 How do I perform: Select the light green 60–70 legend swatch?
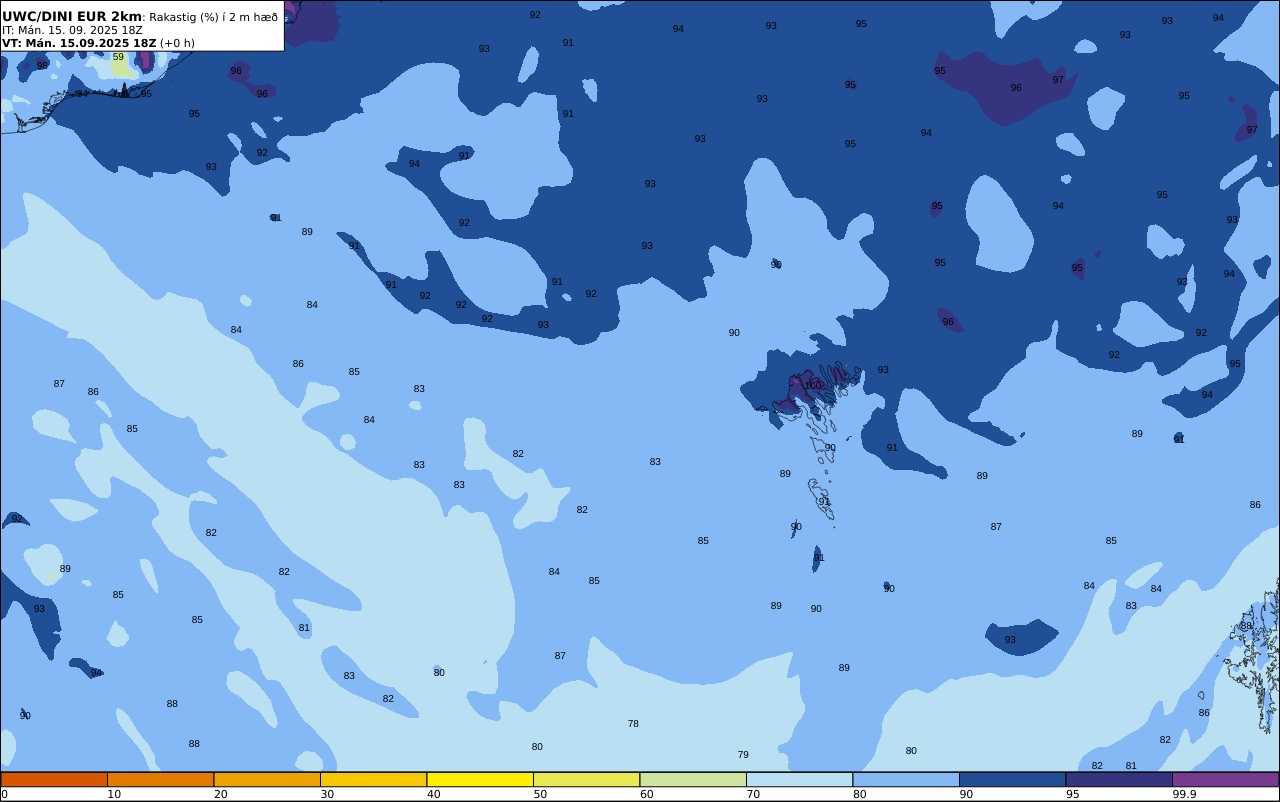pyautogui.click(x=693, y=779)
